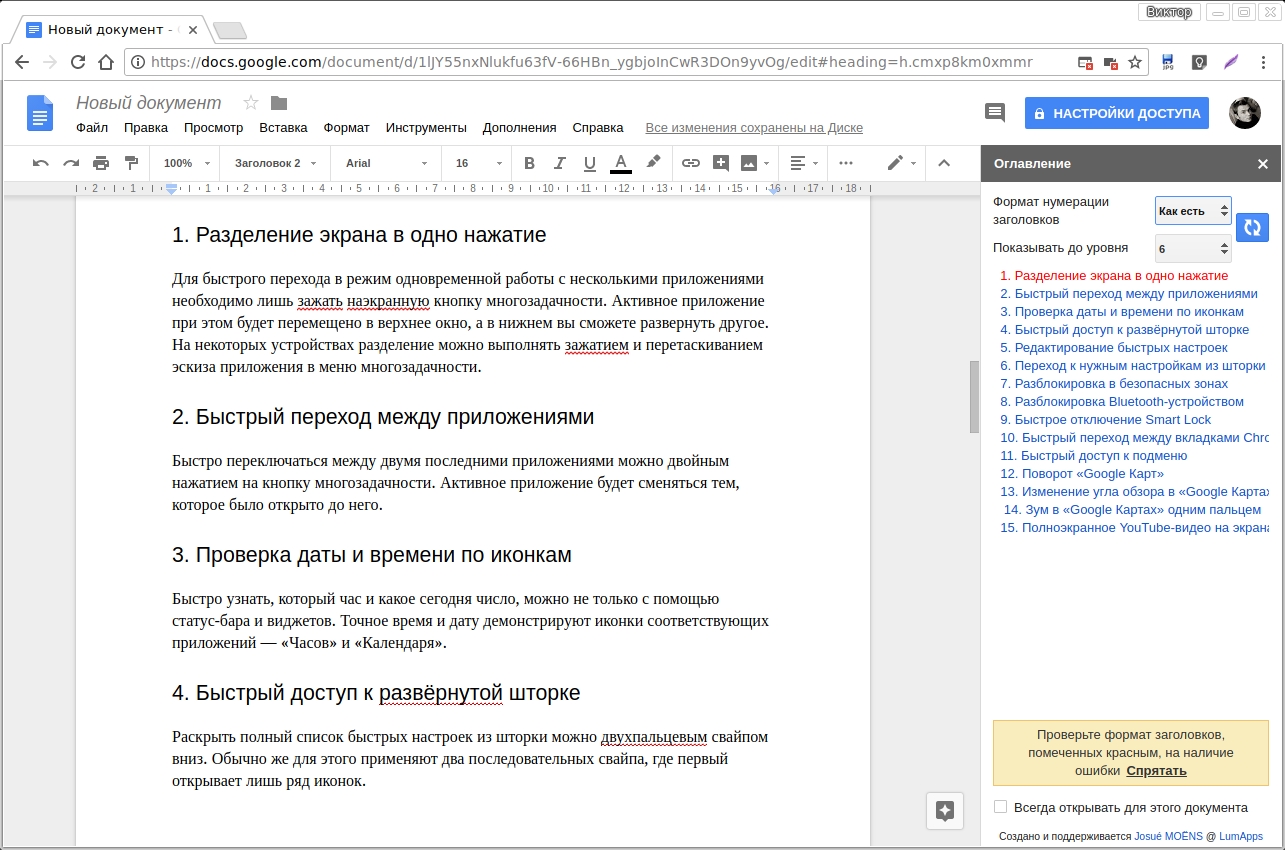Select the Paint format roller icon

click(x=131, y=163)
